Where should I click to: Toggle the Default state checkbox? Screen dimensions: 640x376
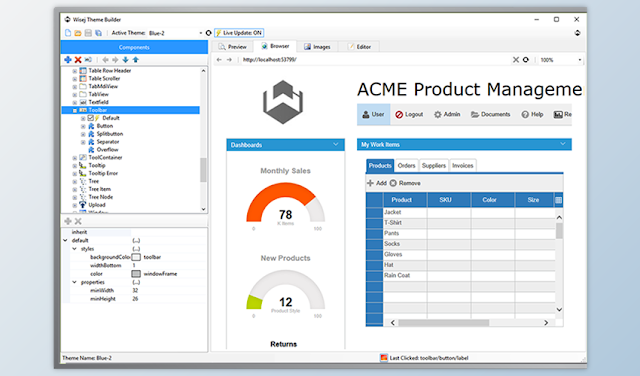pyautogui.click(x=91, y=118)
